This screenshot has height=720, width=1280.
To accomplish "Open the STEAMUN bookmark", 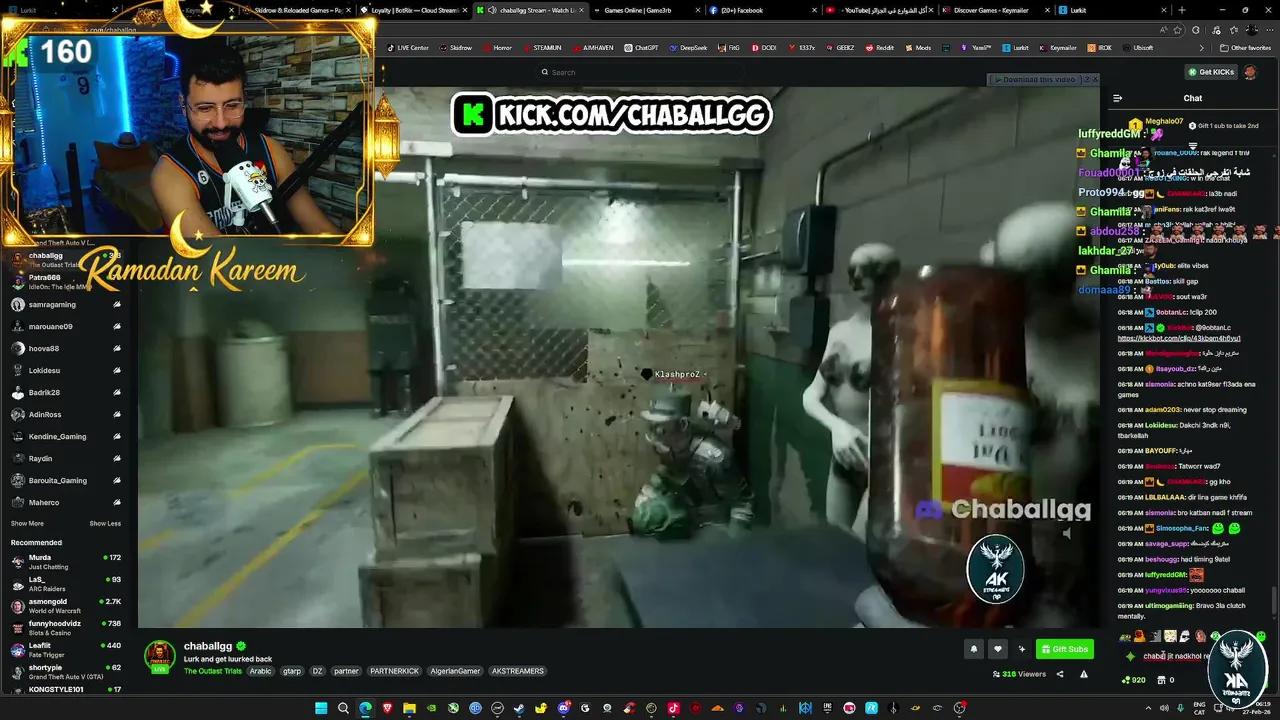I will tap(542, 47).
